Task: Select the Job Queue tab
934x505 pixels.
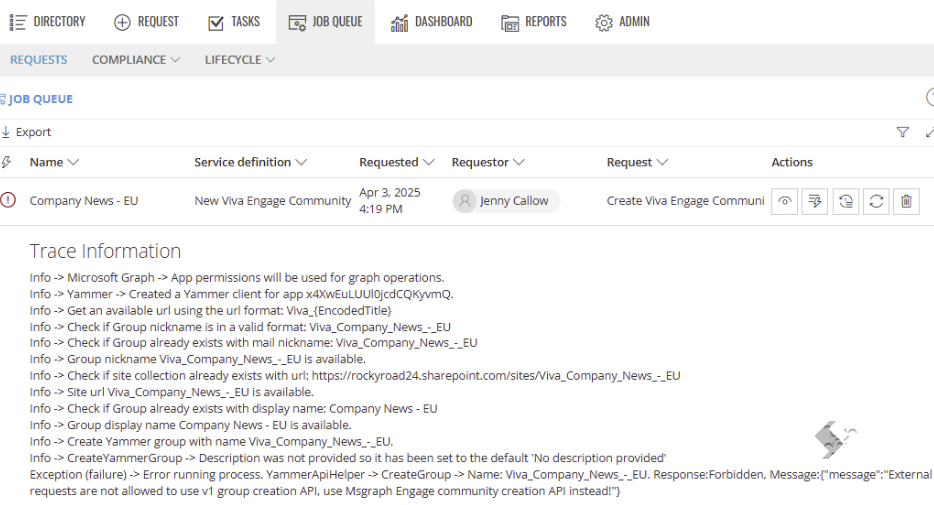Action: [x=325, y=22]
